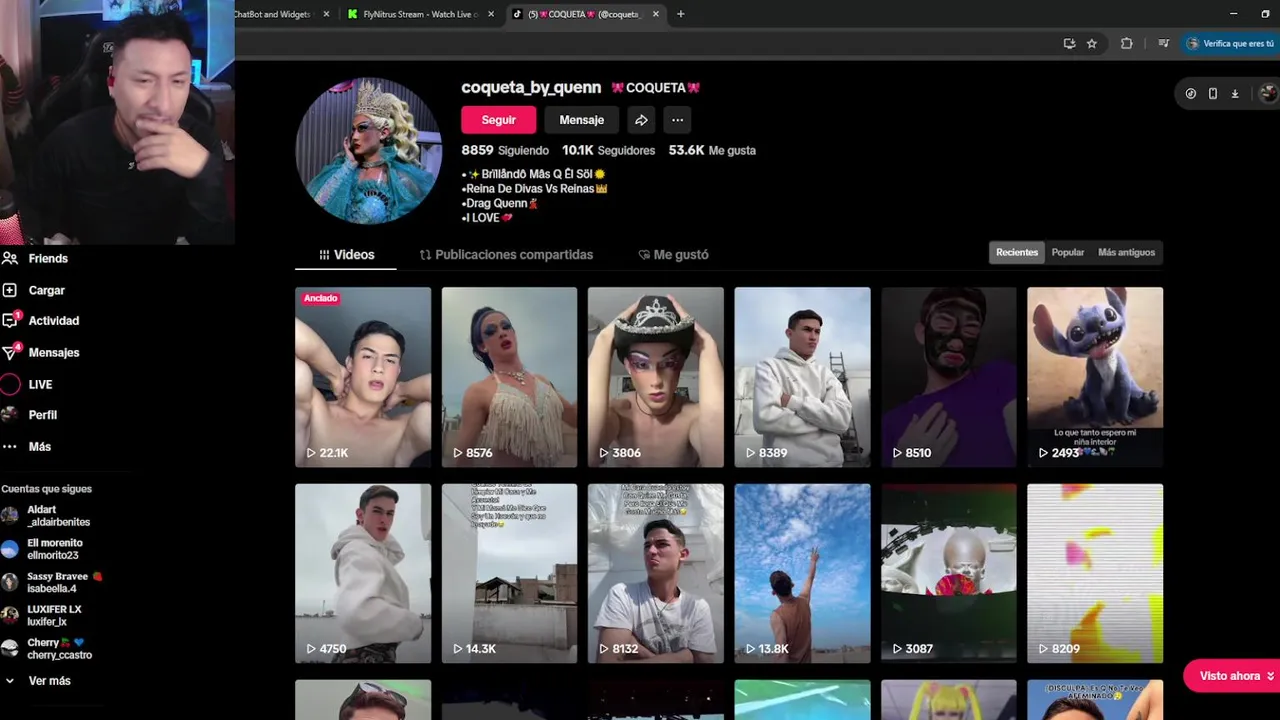Open new browser tab with plus icon
This screenshot has width=1280, height=720.
click(x=681, y=14)
